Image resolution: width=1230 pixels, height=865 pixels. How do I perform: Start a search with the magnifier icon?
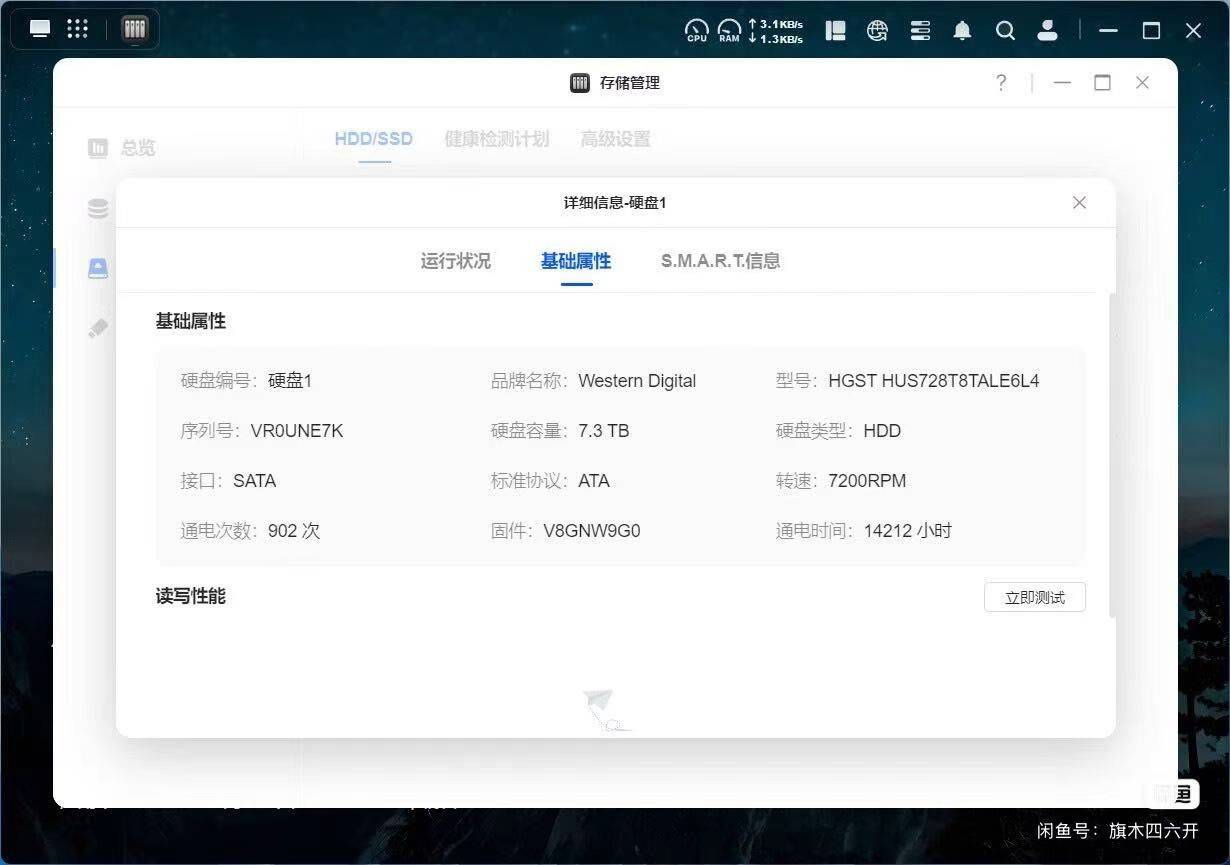click(x=1005, y=30)
